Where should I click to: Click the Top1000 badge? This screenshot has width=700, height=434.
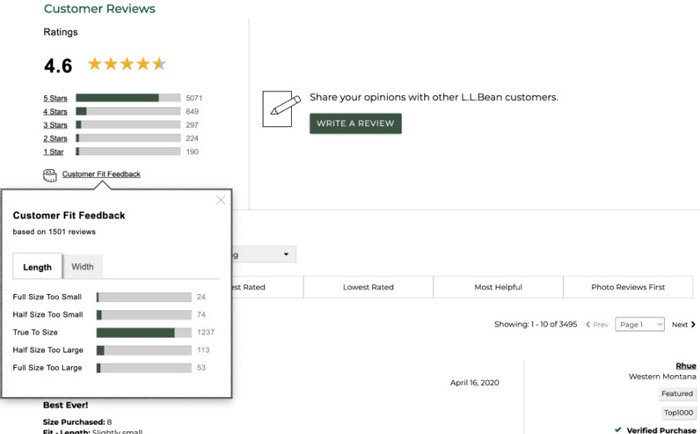(678, 413)
